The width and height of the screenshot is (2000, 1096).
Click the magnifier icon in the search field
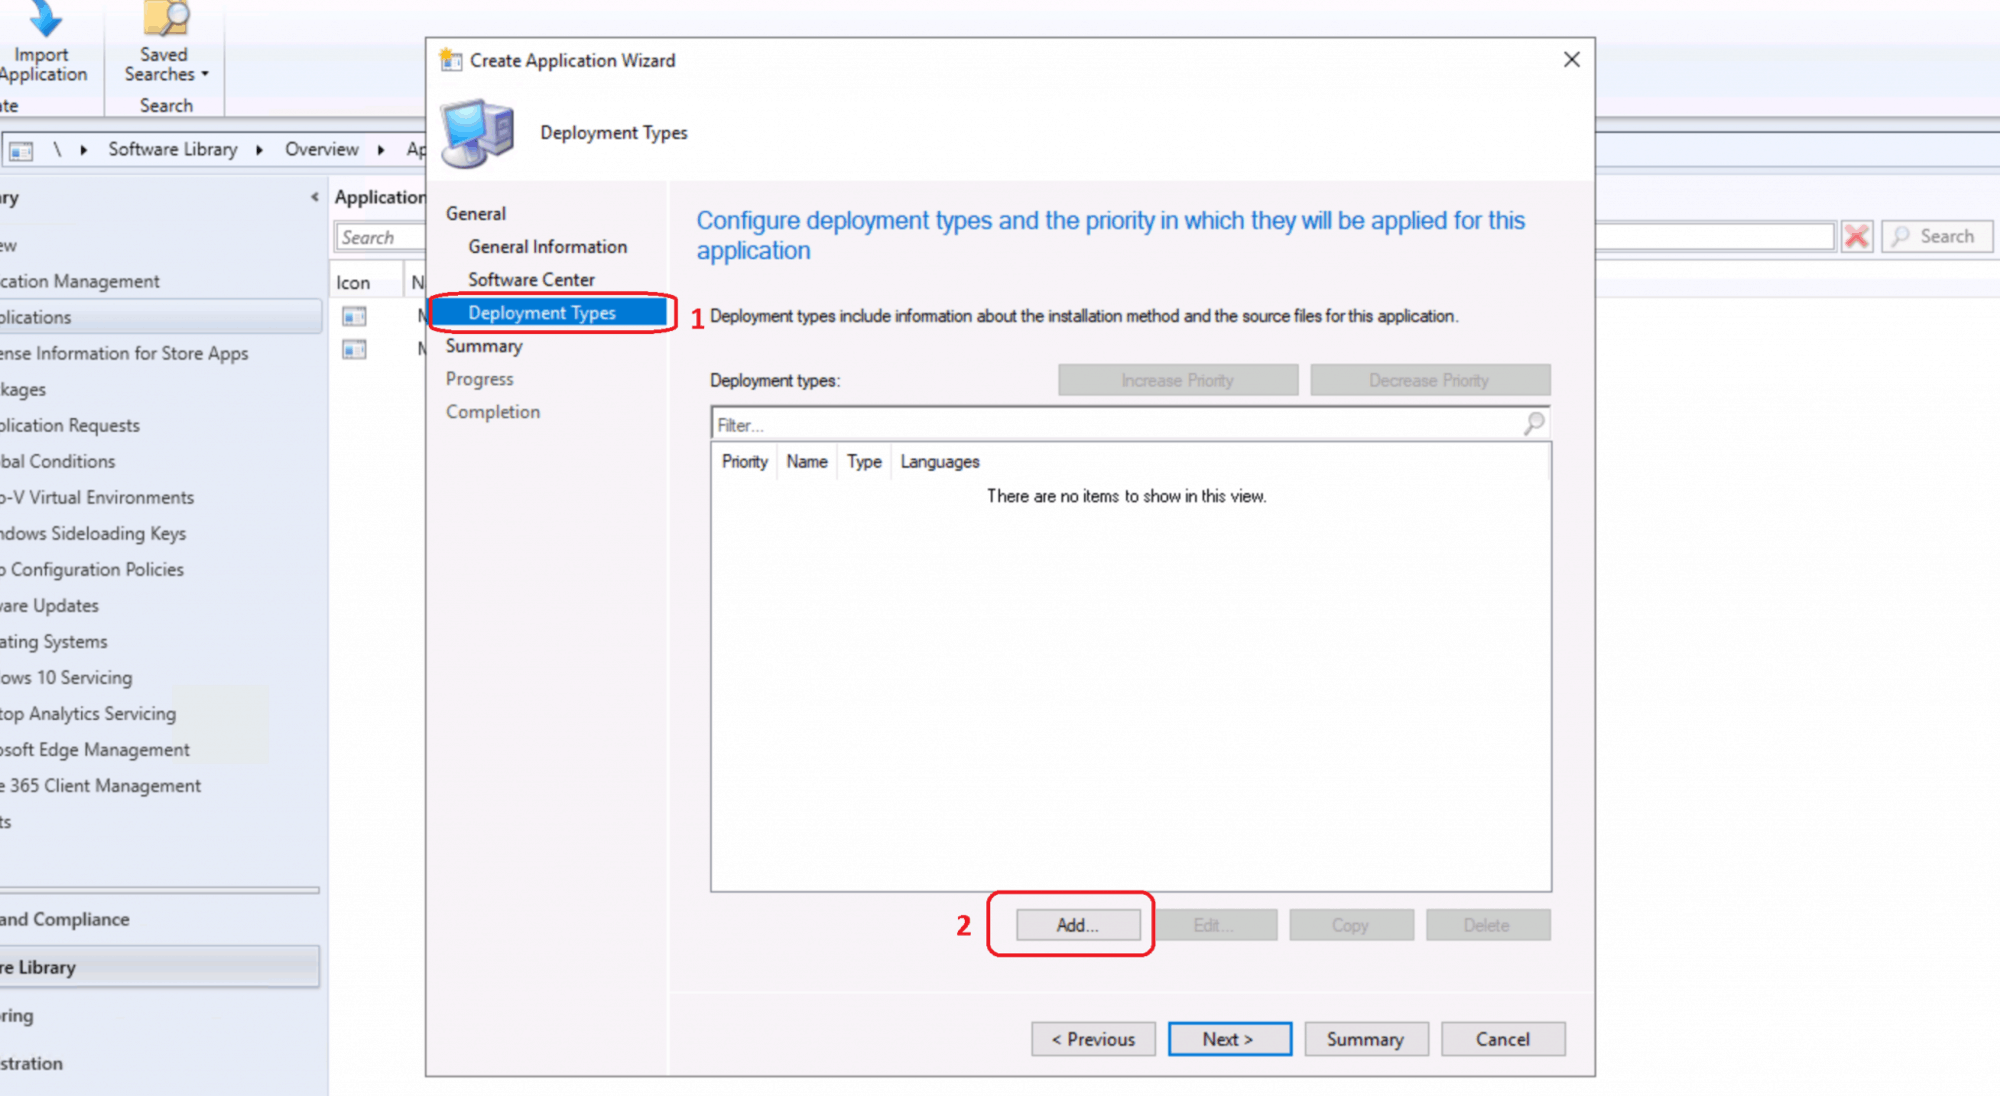point(1900,236)
